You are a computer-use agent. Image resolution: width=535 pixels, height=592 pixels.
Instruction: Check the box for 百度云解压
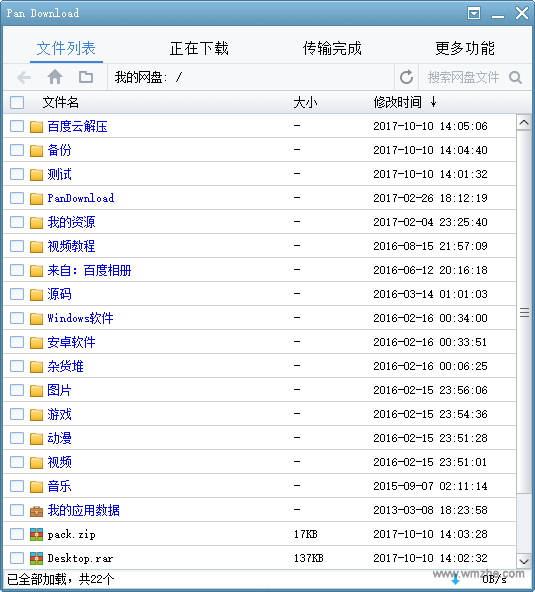pyautogui.click(x=17, y=126)
